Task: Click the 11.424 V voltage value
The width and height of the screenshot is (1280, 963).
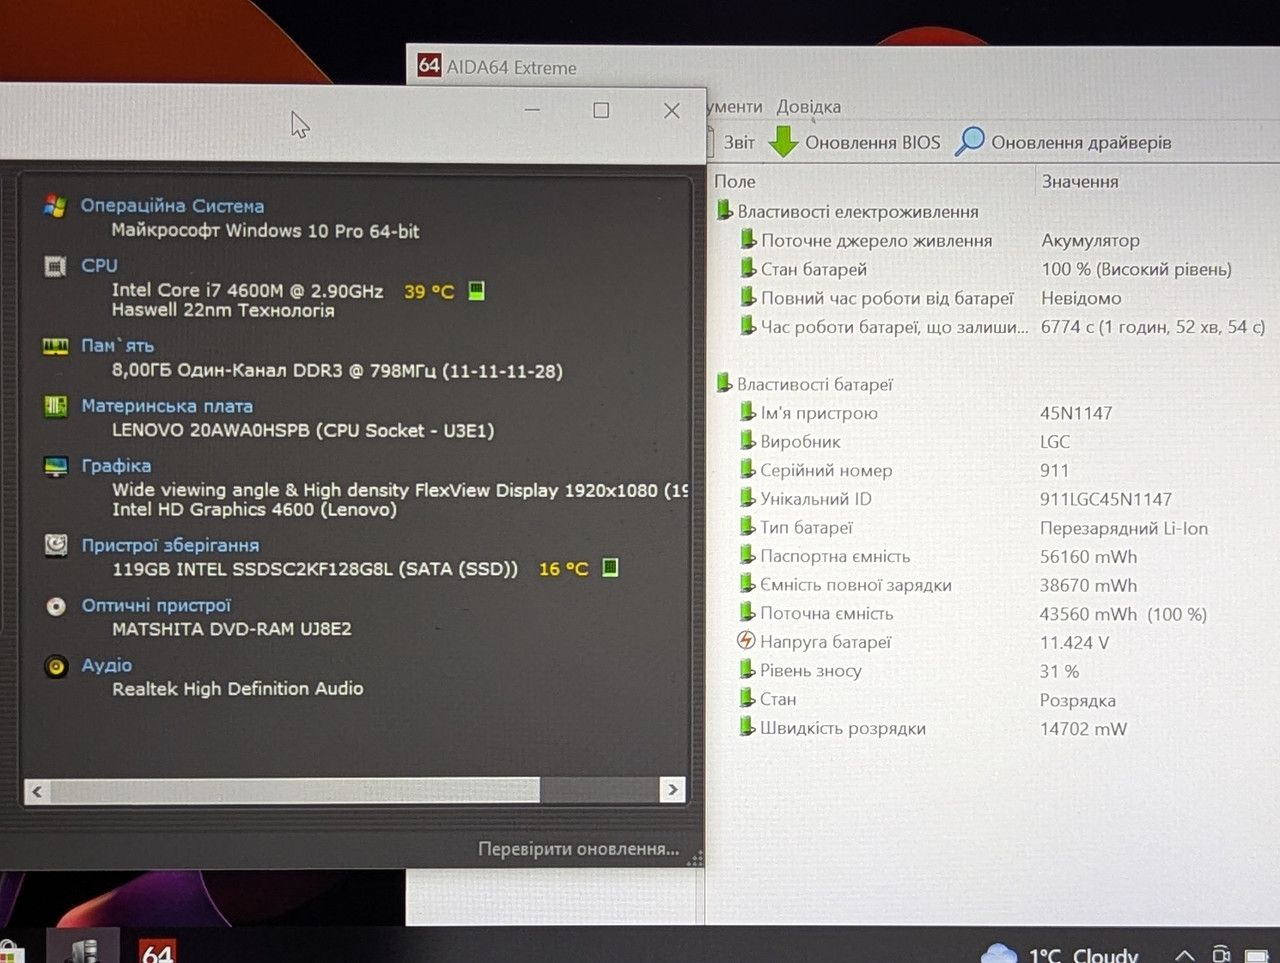Action: click(x=1074, y=642)
